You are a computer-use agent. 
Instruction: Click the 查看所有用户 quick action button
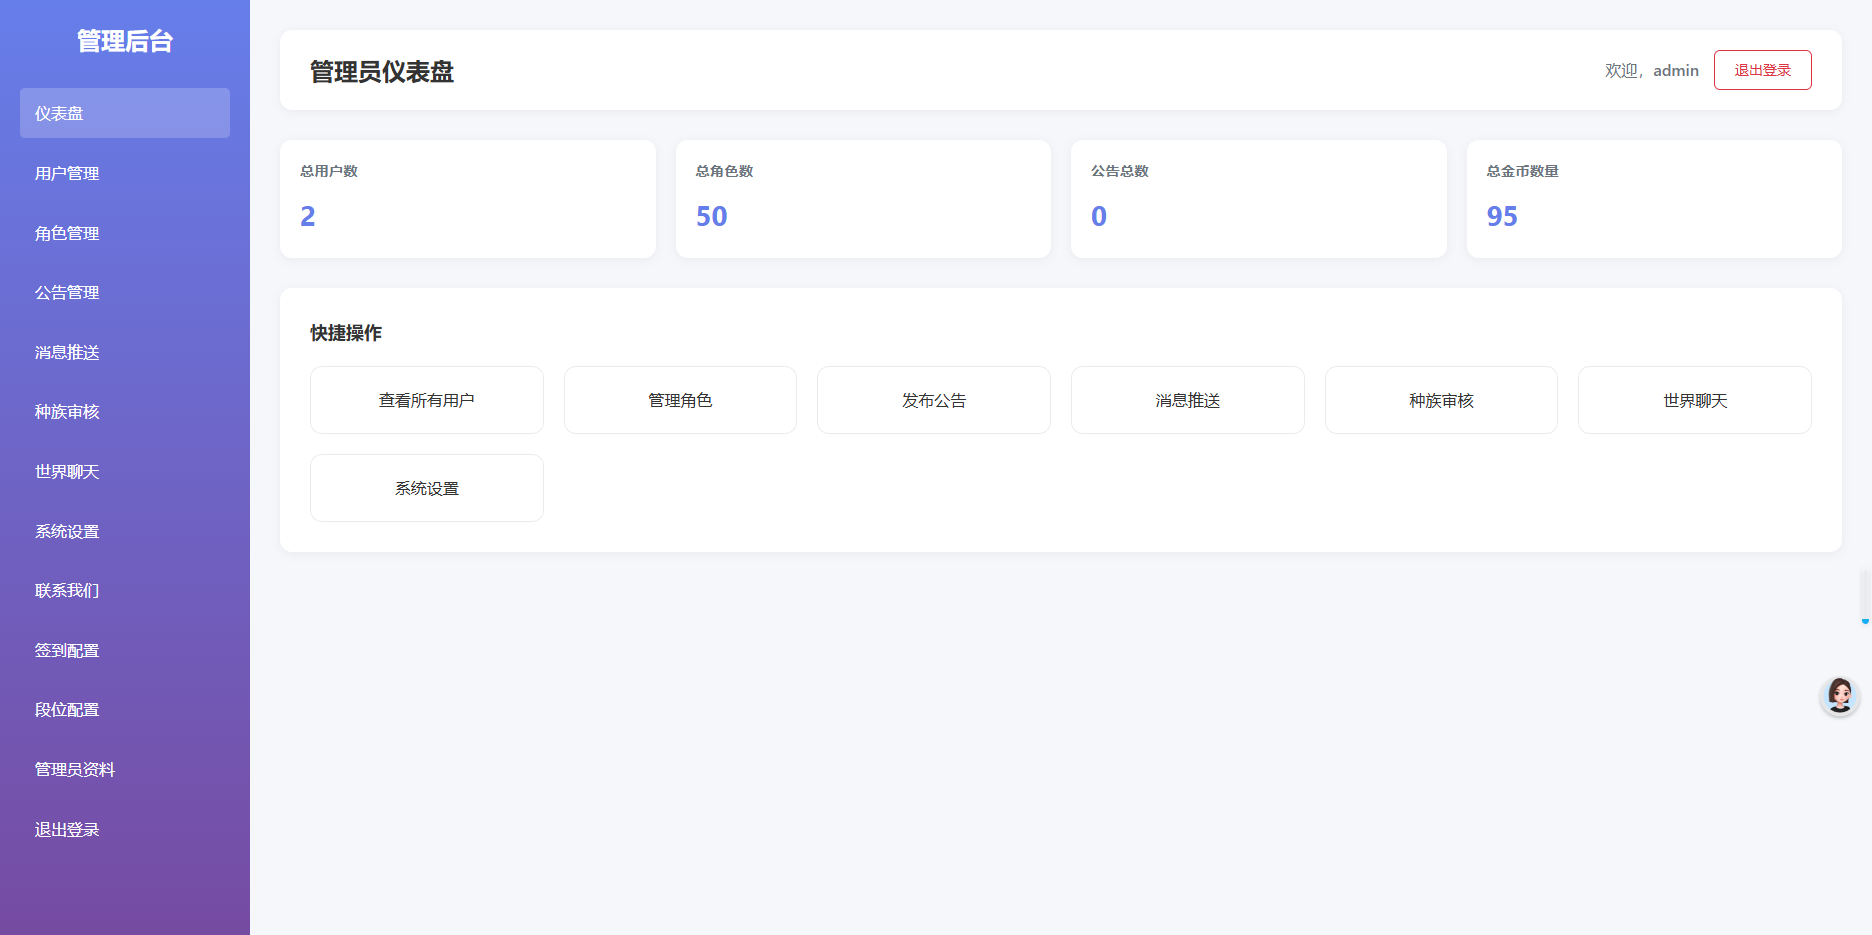427,400
